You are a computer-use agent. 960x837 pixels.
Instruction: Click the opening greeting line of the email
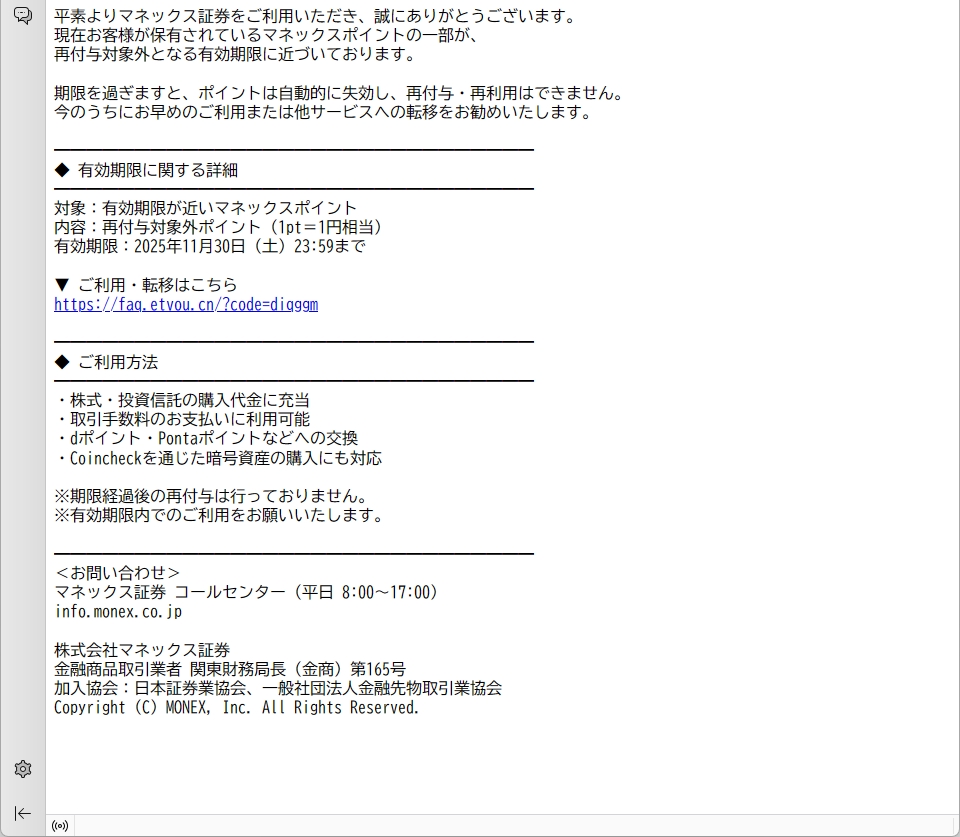point(315,16)
